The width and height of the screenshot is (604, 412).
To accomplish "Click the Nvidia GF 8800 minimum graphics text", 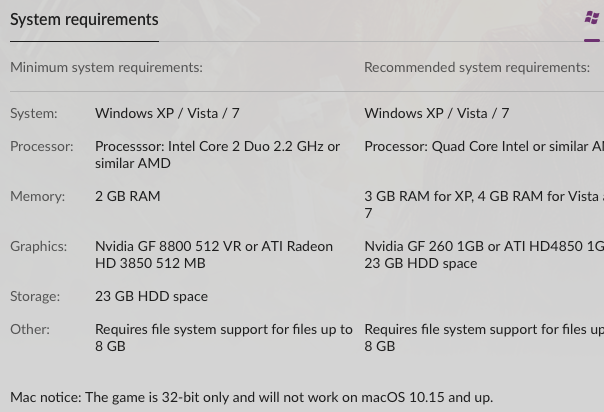I will (214, 255).
